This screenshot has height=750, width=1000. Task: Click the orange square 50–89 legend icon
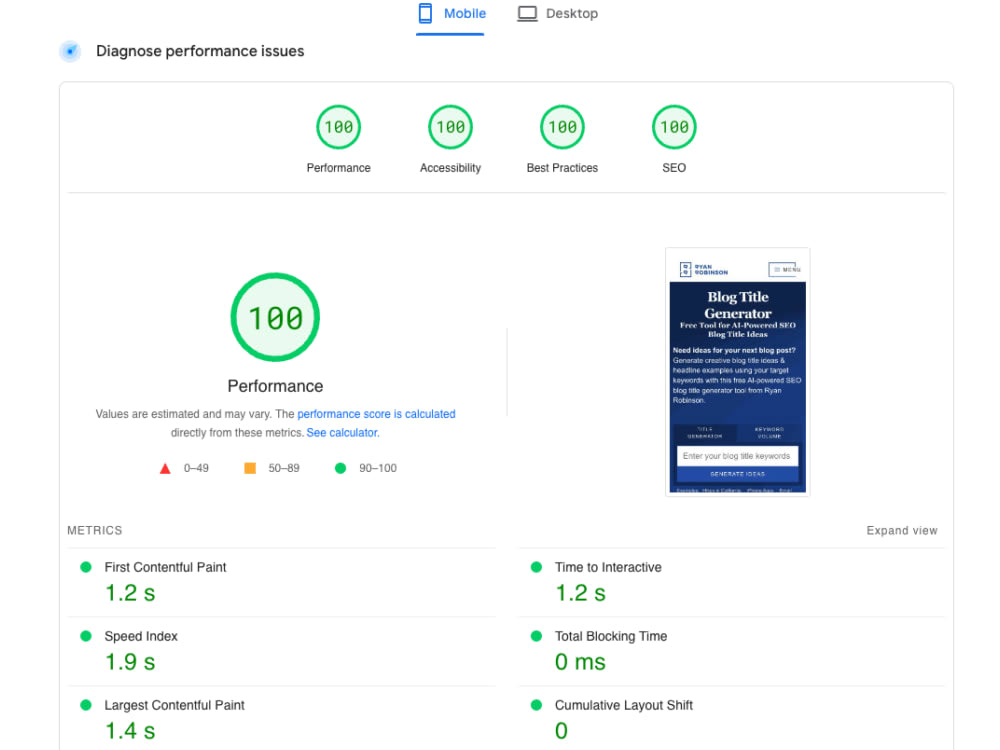[250, 468]
